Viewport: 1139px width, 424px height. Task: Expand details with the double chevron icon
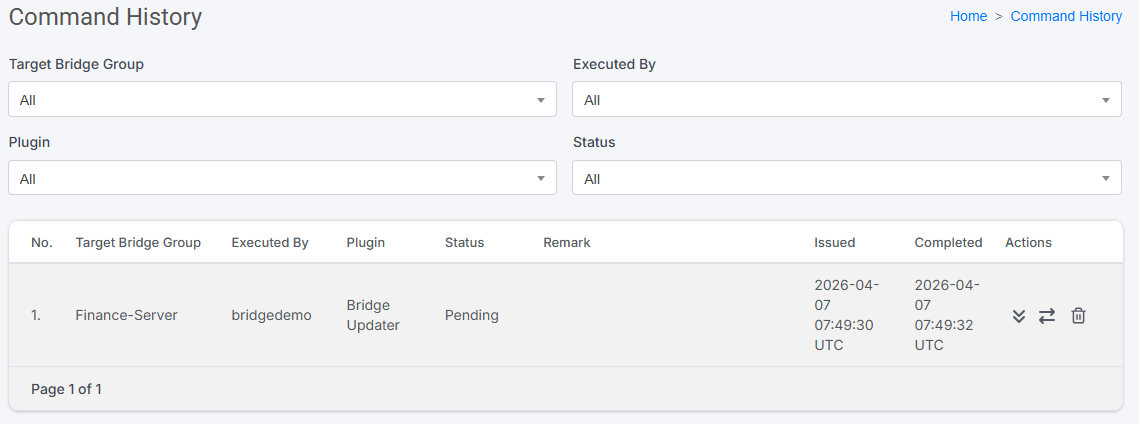pyautogui.click(x=1019, y=316)
